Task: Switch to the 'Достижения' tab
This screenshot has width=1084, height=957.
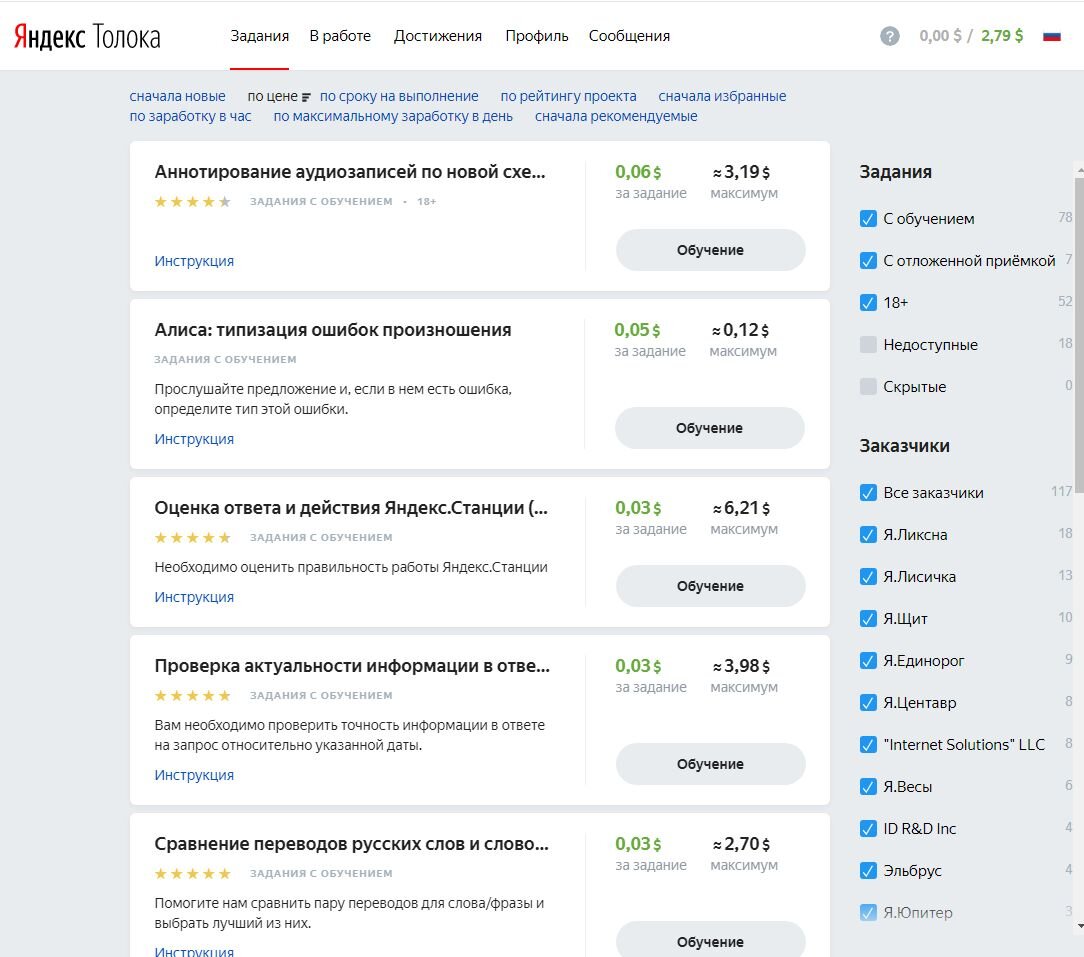Action: (438, 36)
